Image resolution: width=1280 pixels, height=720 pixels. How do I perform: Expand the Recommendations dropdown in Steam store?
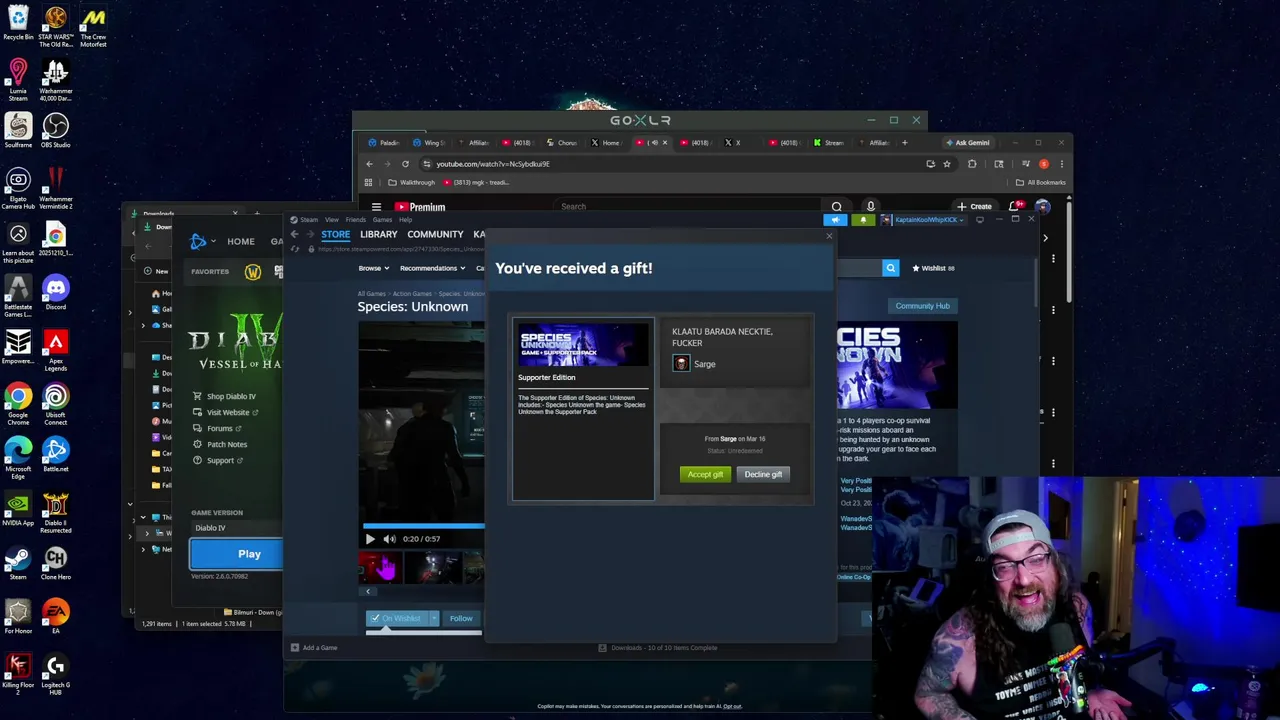tap(431, 268)
